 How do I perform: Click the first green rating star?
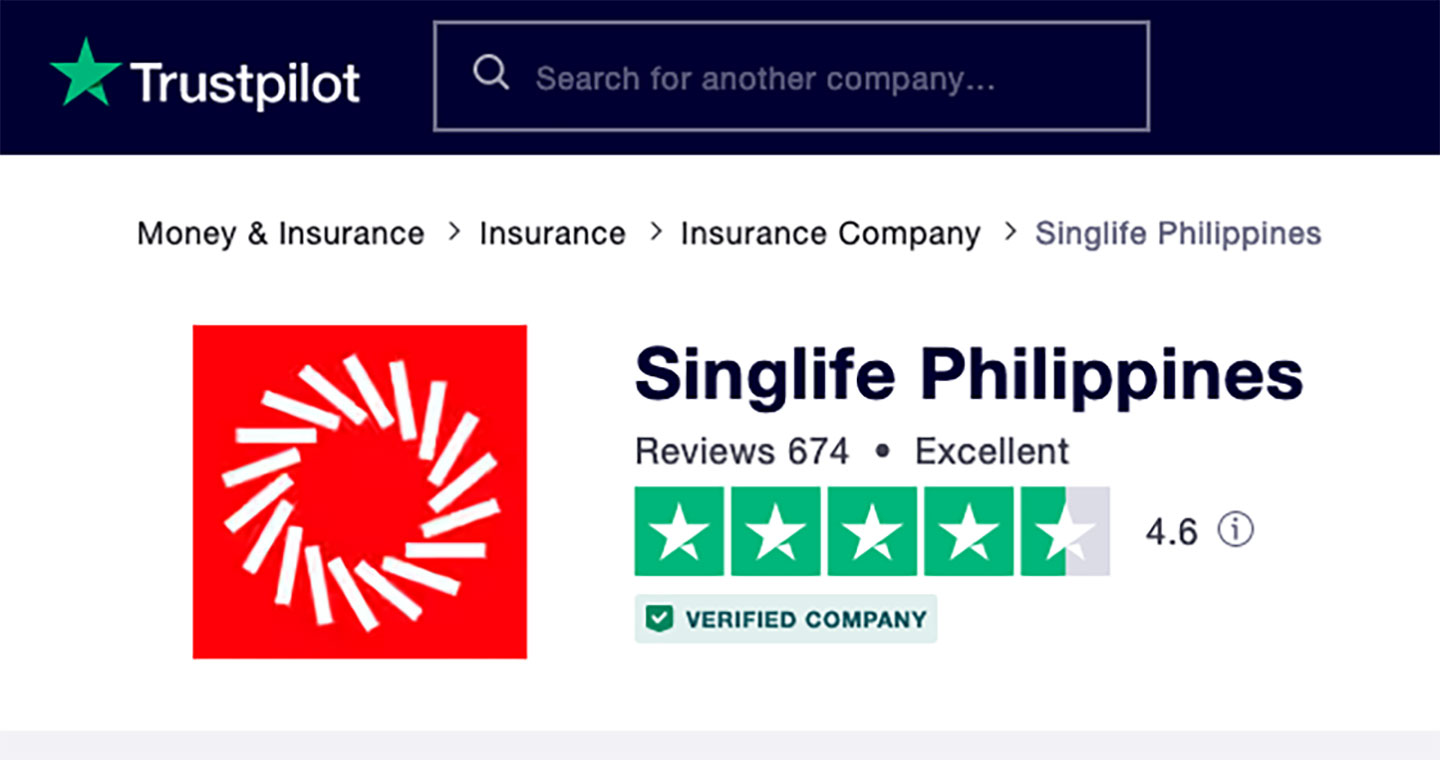[679, 531]
